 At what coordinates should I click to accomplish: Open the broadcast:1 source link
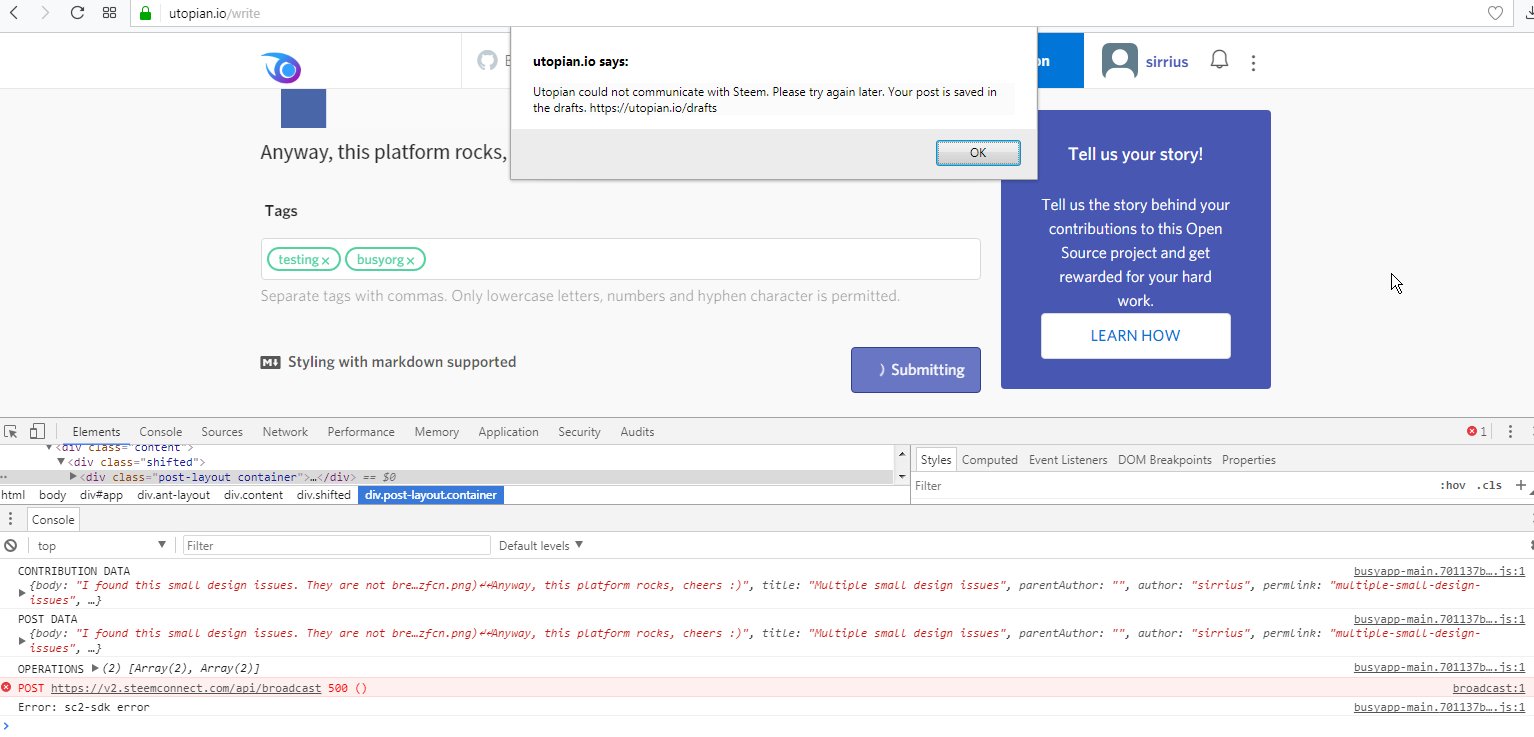coord(1489,688)
